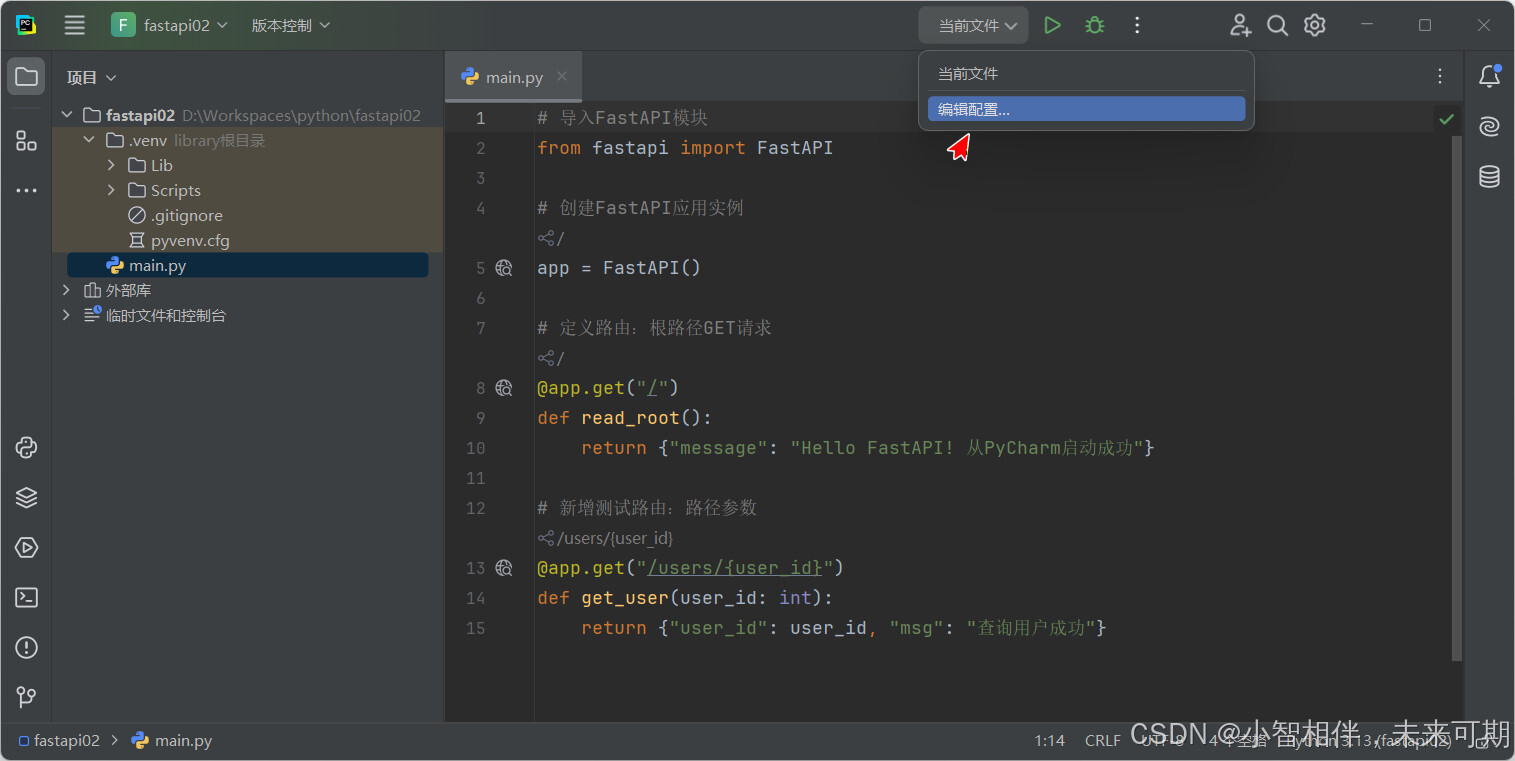Show notifications bell icon
This screenshot has width=1515, height=761.
(x=1489, y=76)
